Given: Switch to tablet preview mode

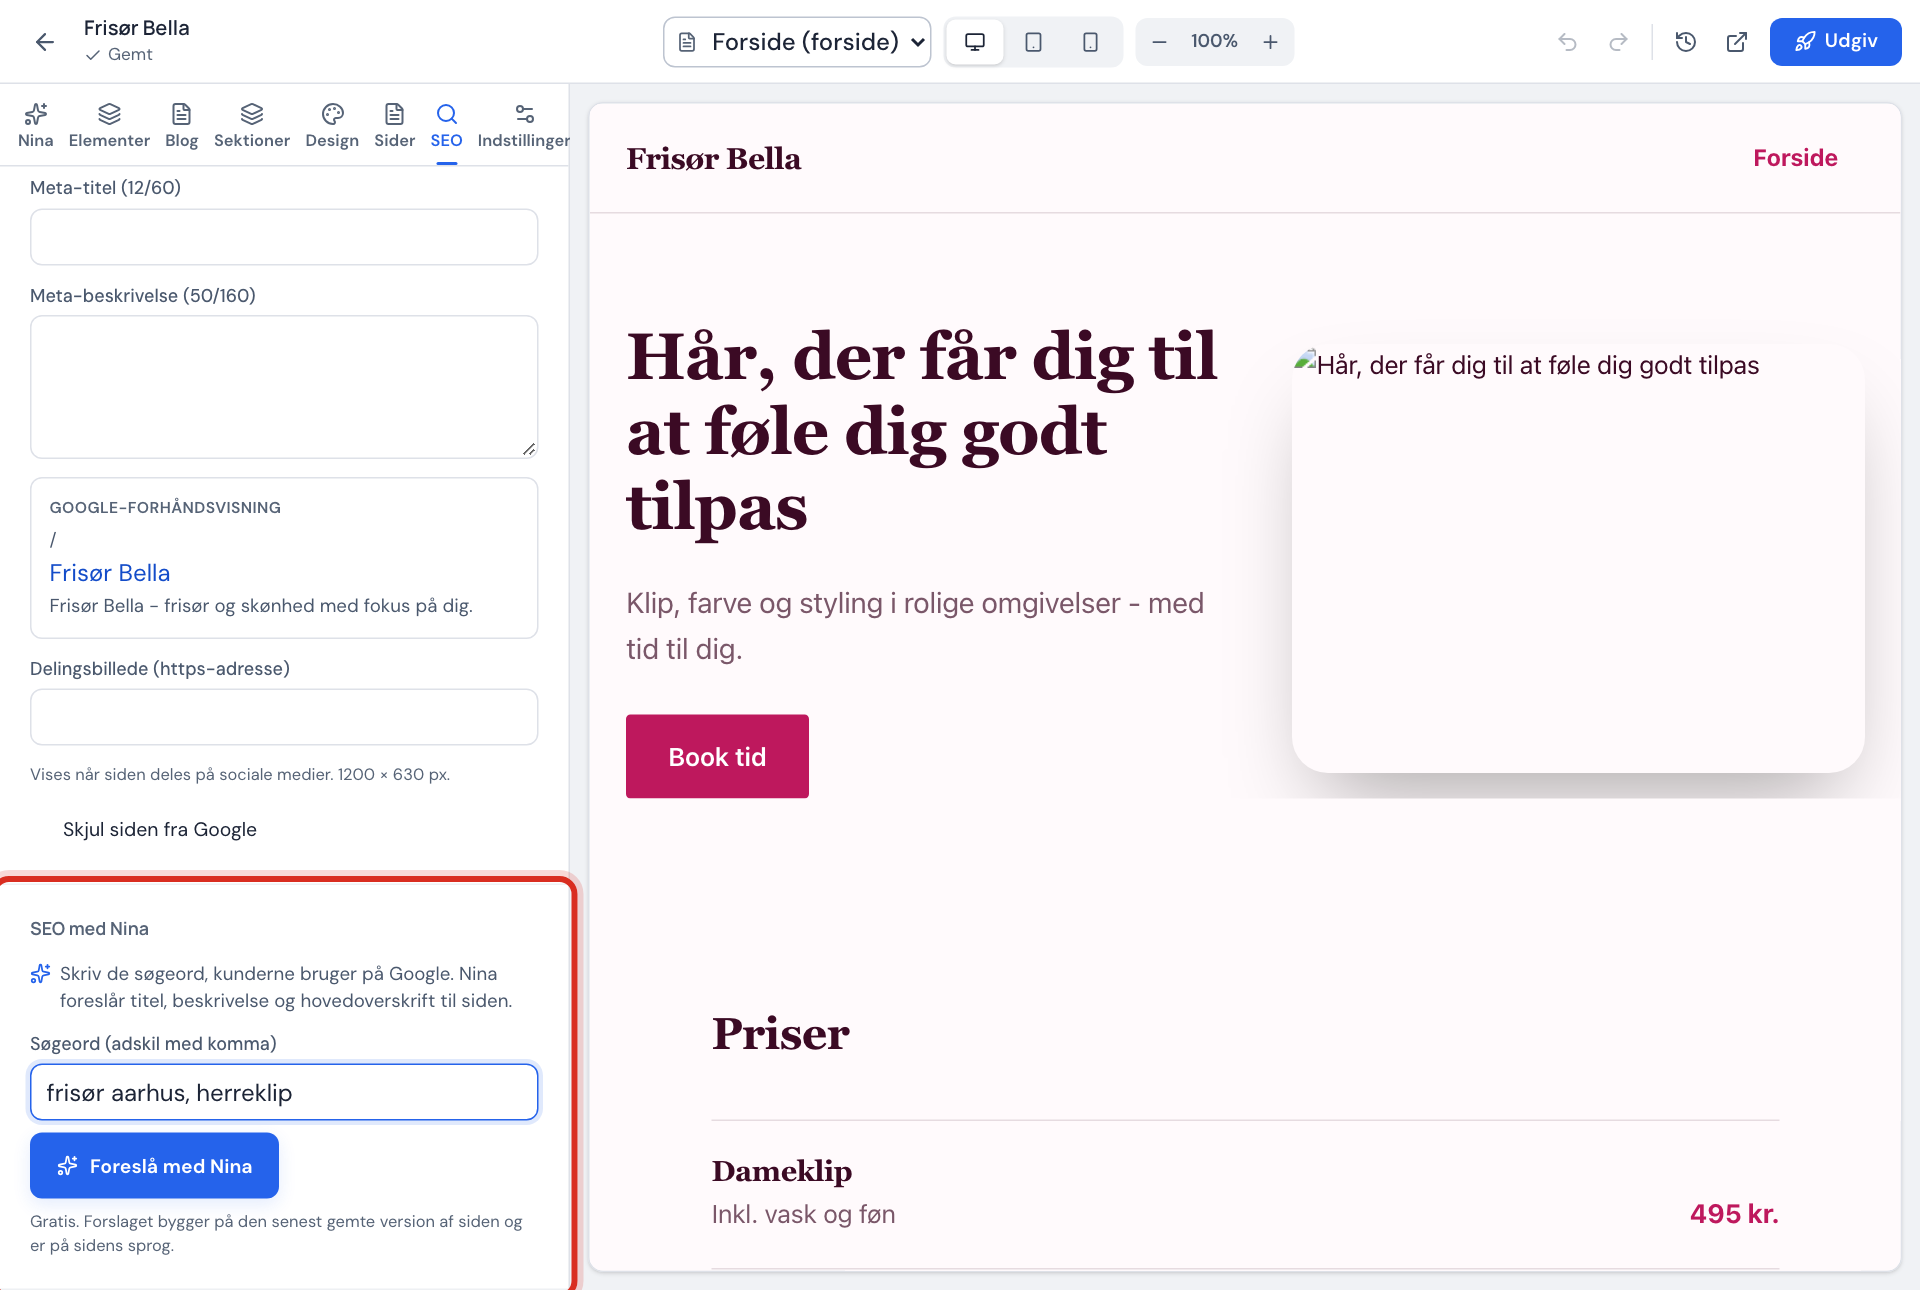Looking at the screenshot, I should [x=1033, y=42].
